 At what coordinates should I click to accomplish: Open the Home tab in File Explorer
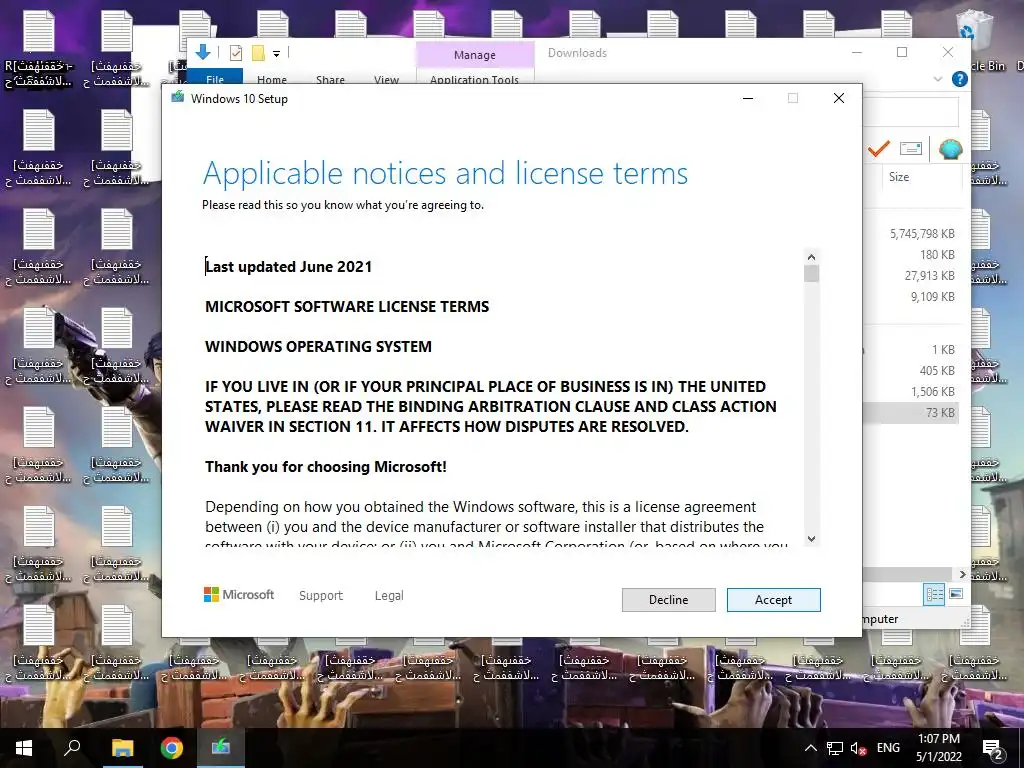pos(272,78)
